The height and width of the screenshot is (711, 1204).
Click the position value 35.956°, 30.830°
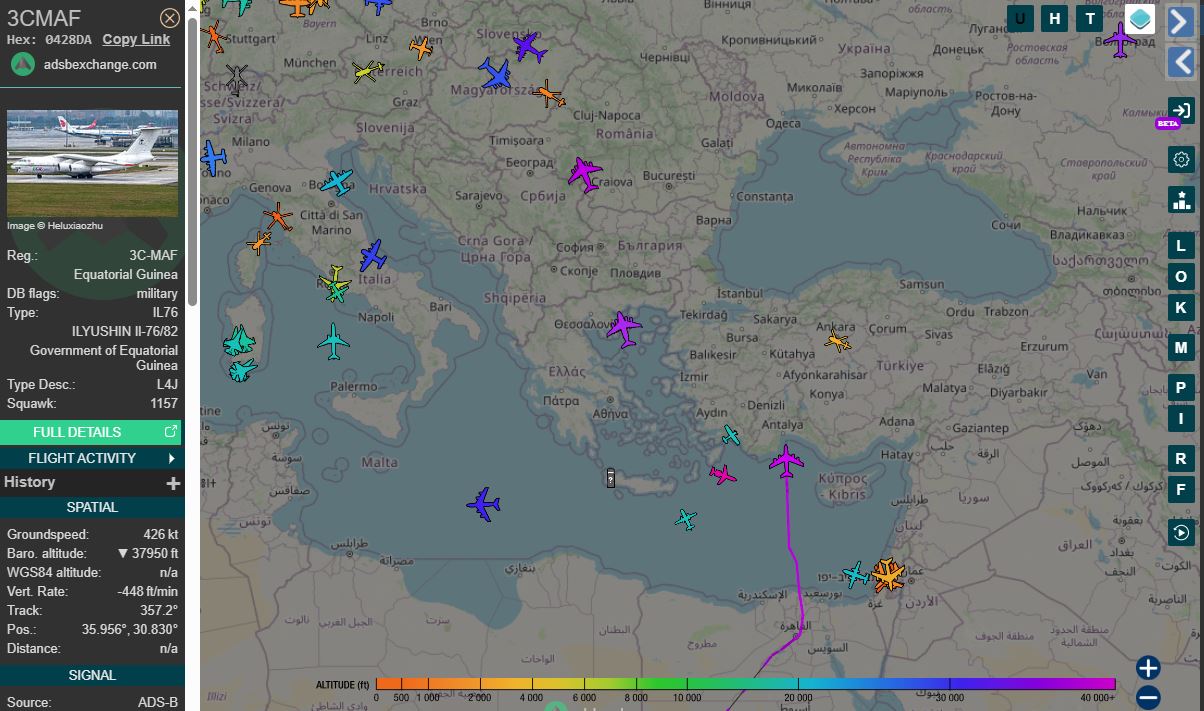pyautogui.click(x=130, y=629)
